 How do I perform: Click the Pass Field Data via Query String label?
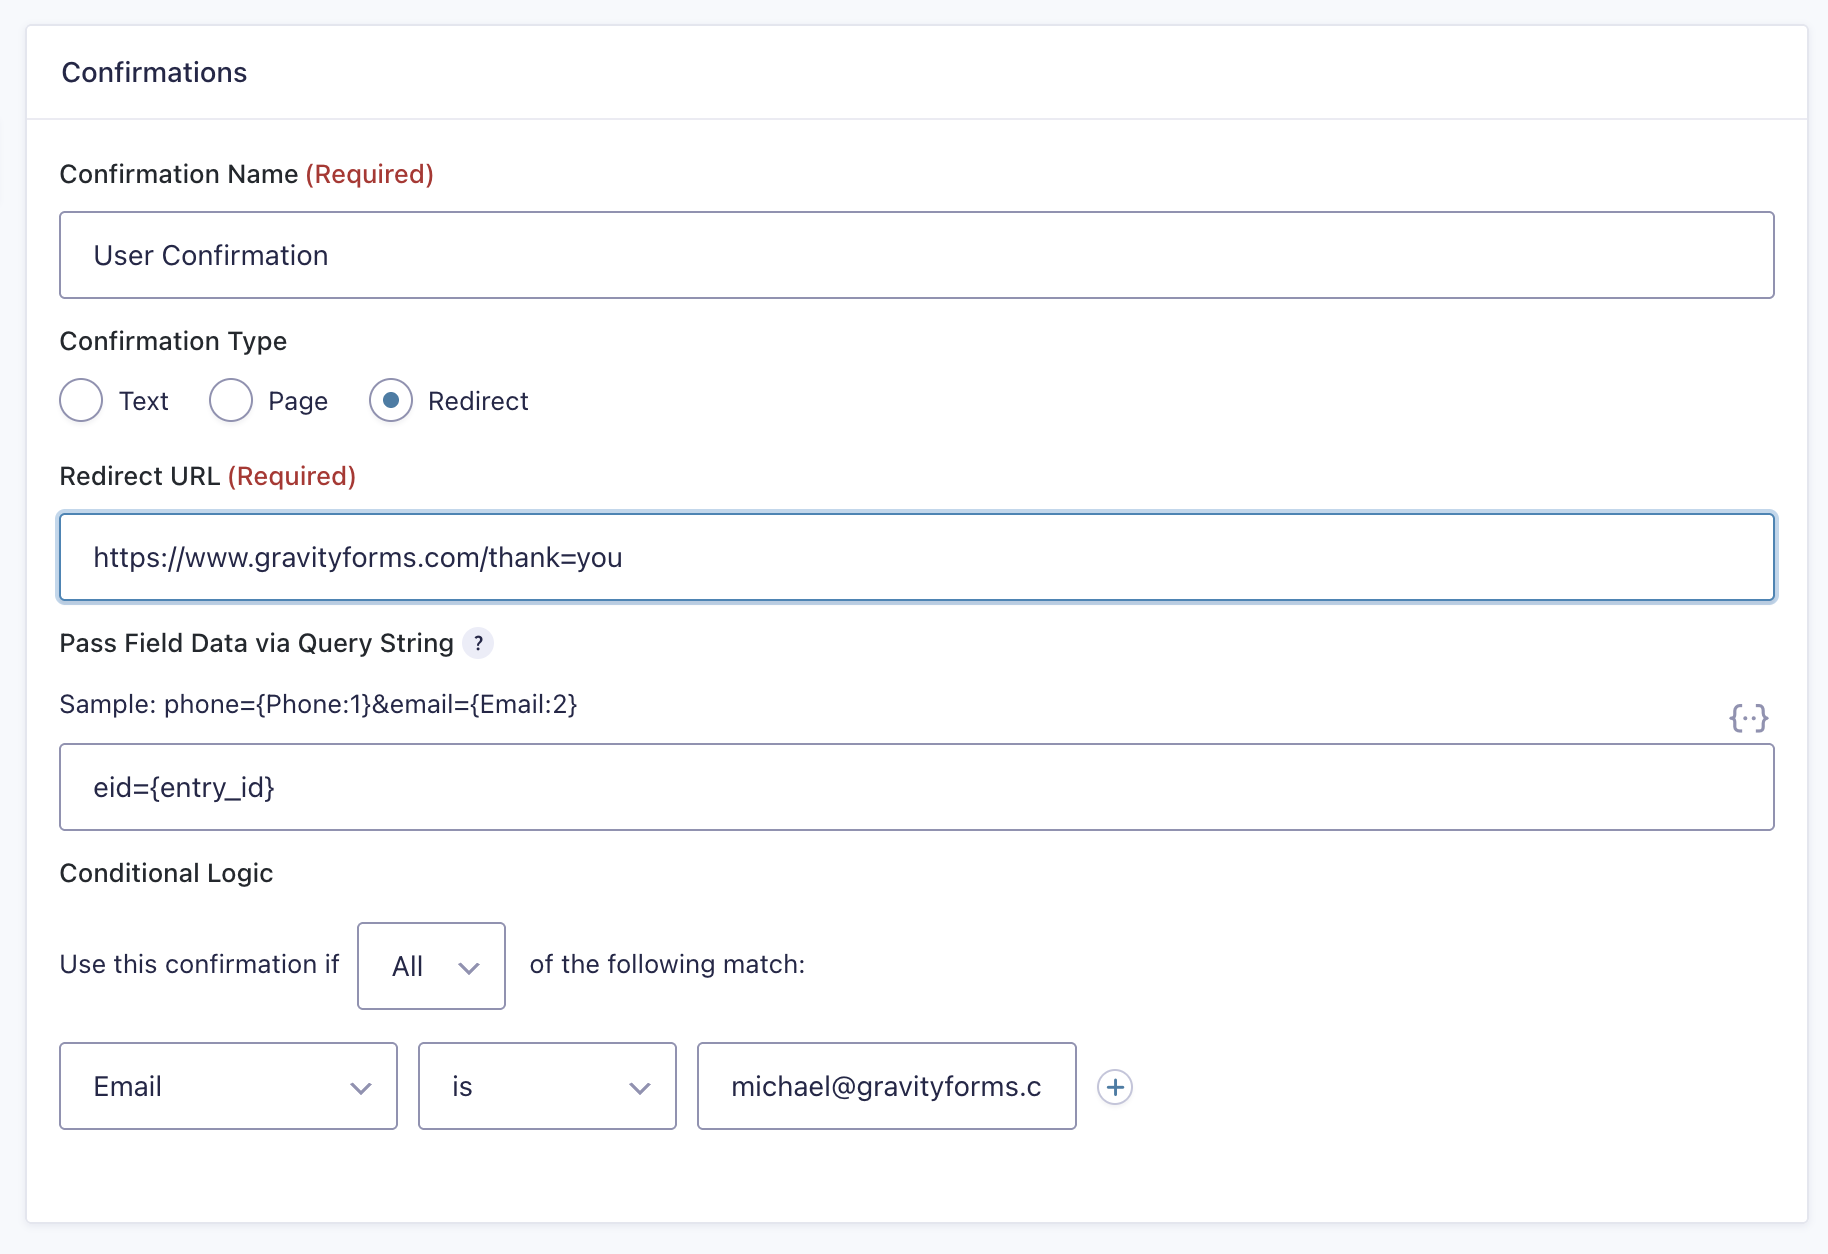pyautogui.click(x=257, y=643)
